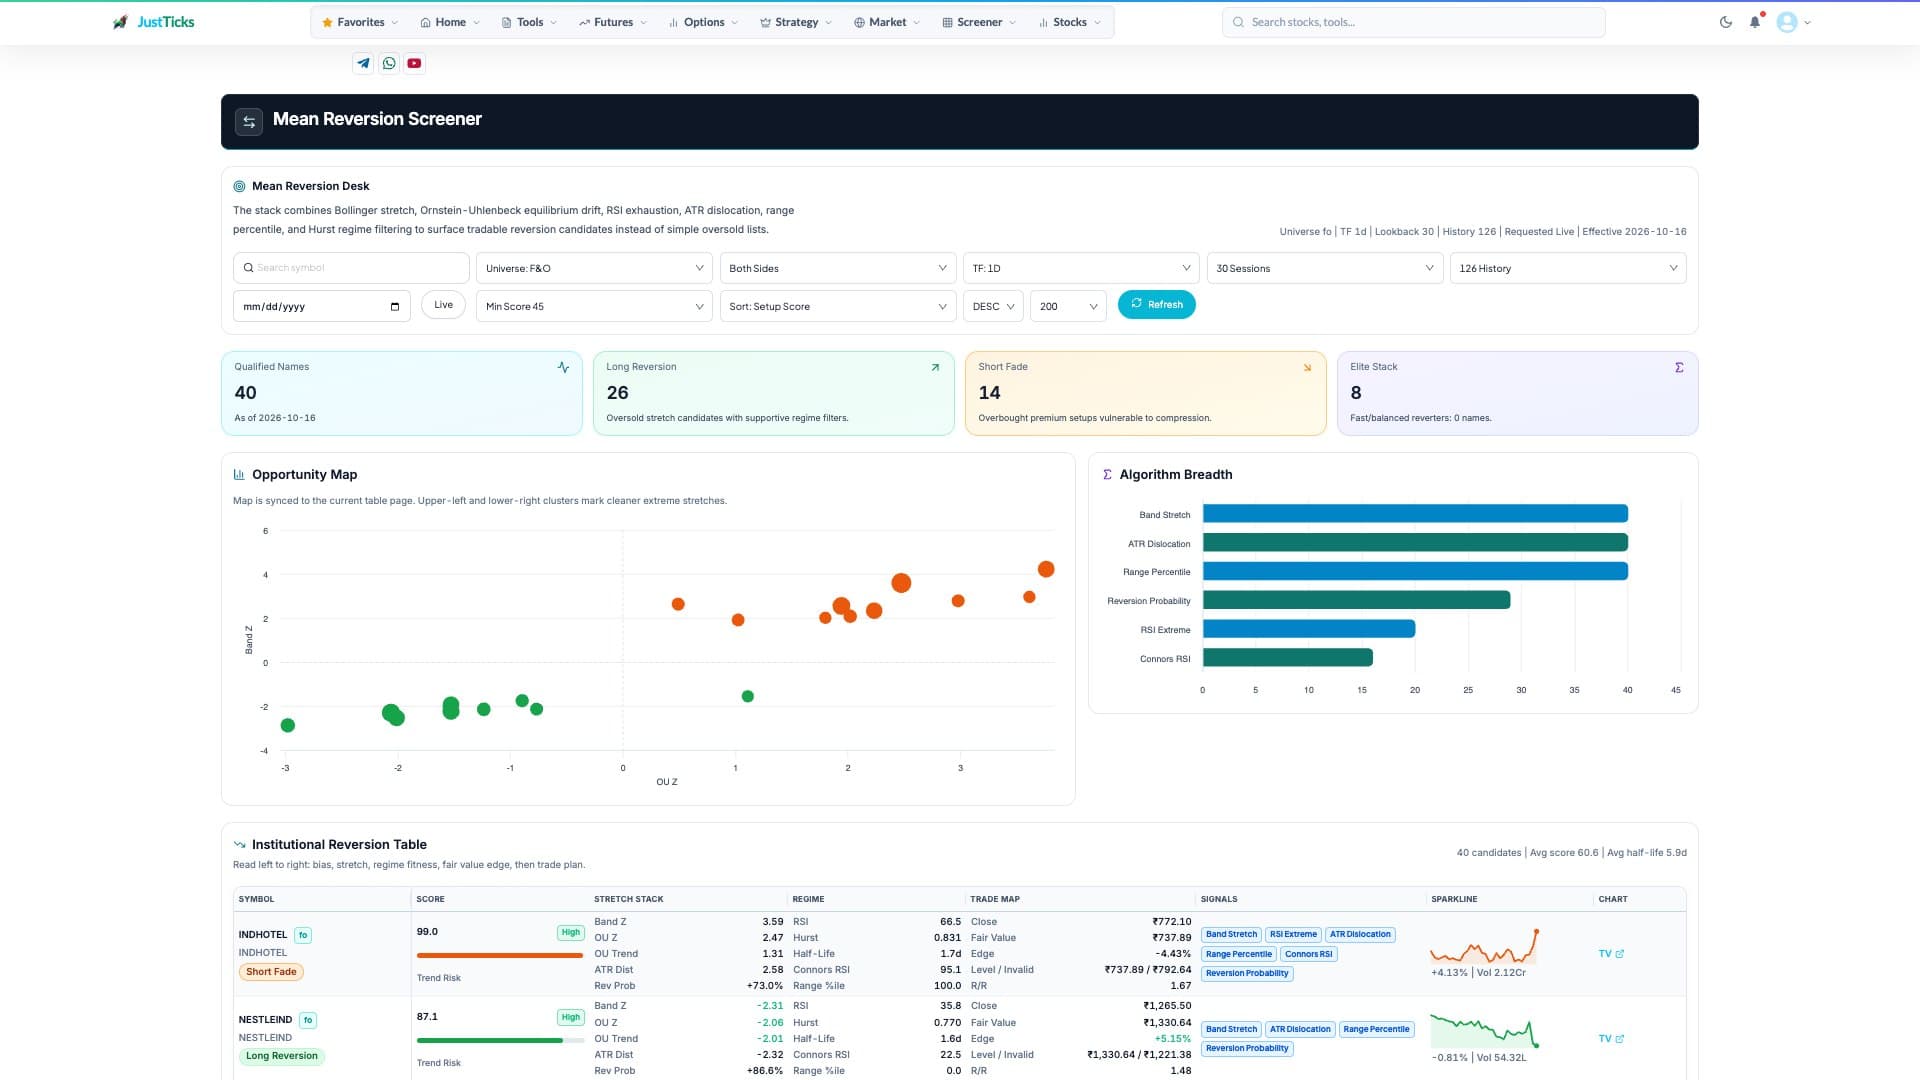The width and height of the screenshot is (1920, 1080).
Task: Click the arrow icon on Short Fade card
Action: tap(1307, 367)
